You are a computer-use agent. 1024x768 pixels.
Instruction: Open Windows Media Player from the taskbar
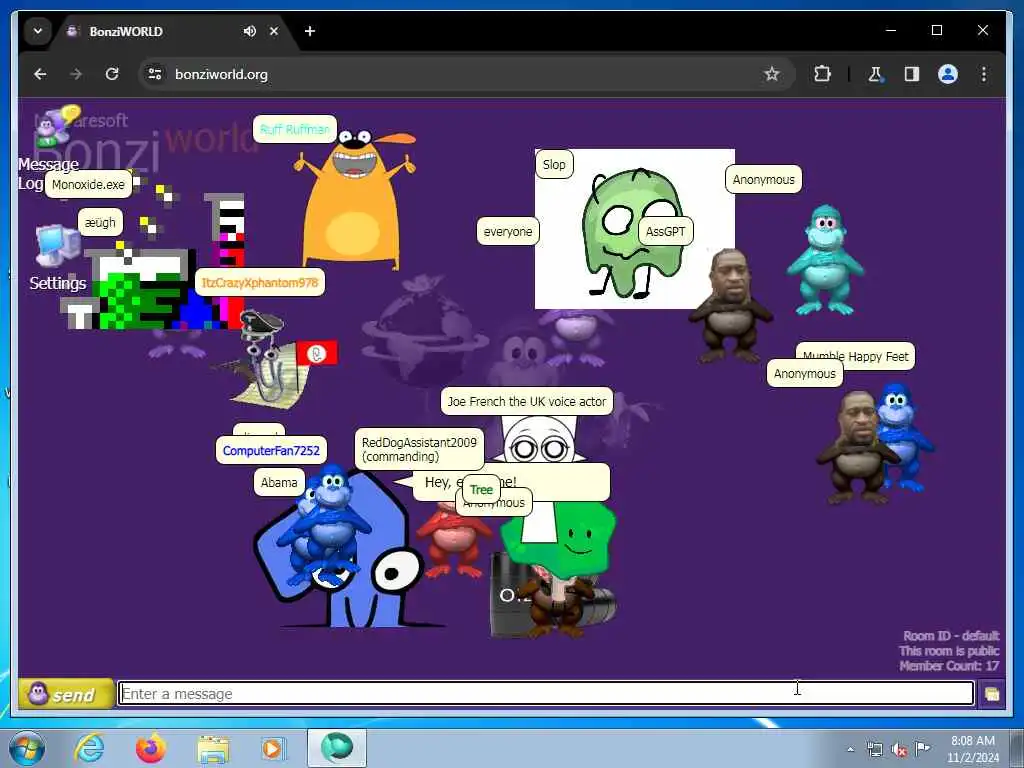(272, 748)
